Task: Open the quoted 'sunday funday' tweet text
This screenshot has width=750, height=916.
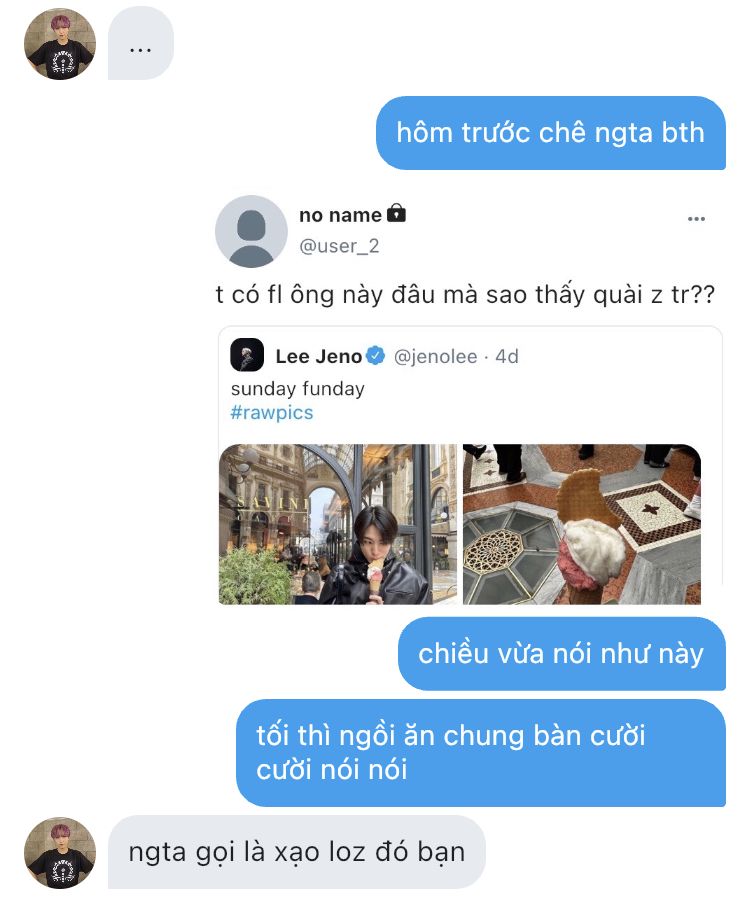Action: [297, 388]
